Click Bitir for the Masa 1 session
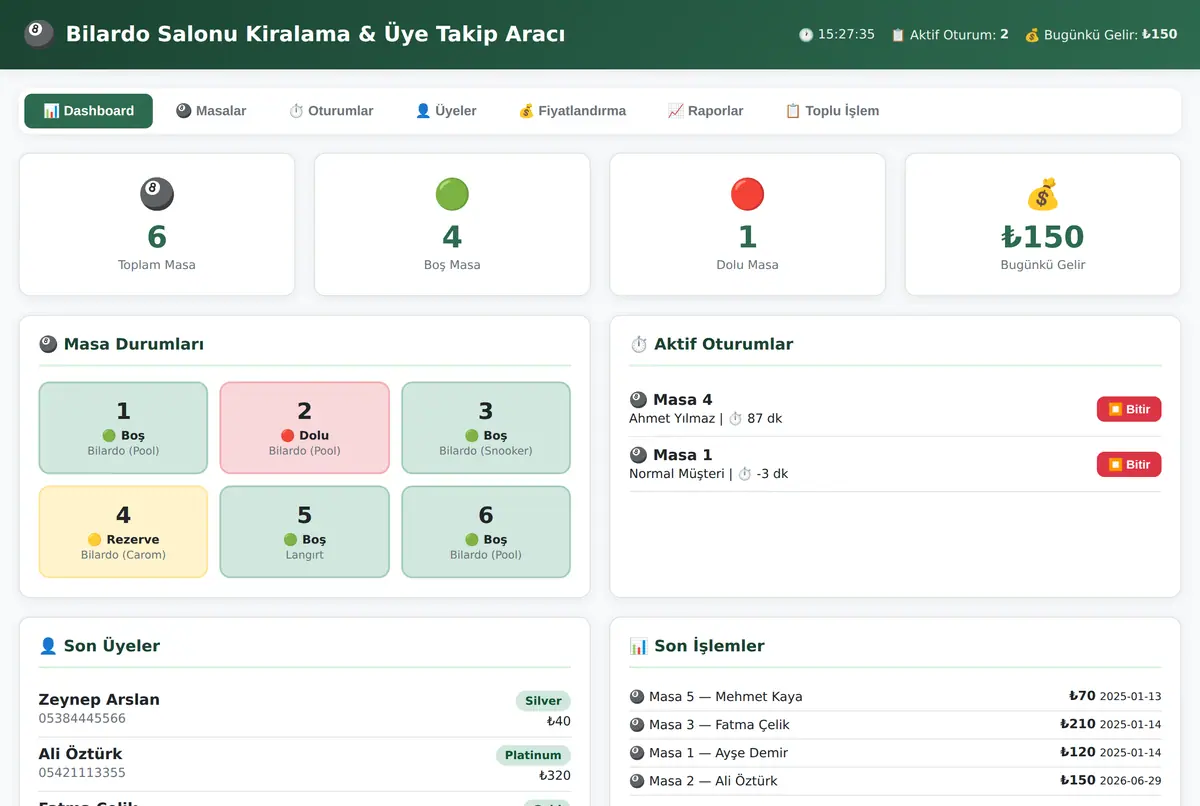1200x806 pixels. point(1129,464)
